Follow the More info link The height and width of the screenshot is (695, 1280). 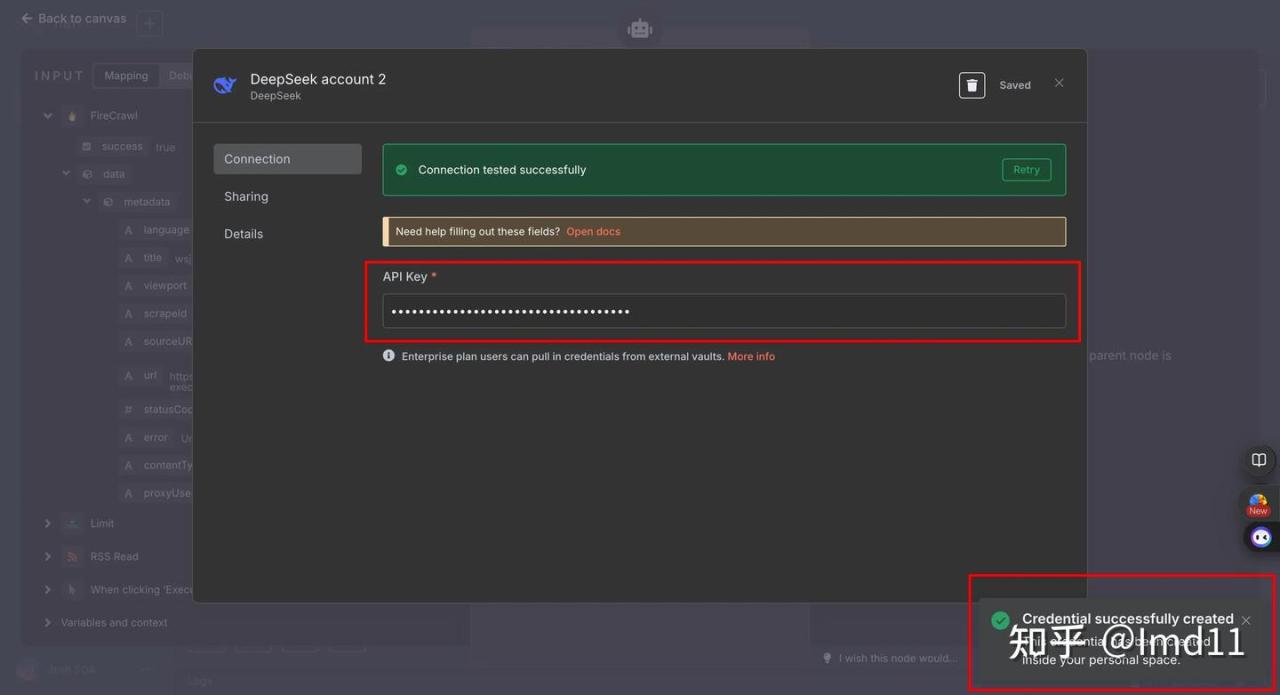click(751, 356)
